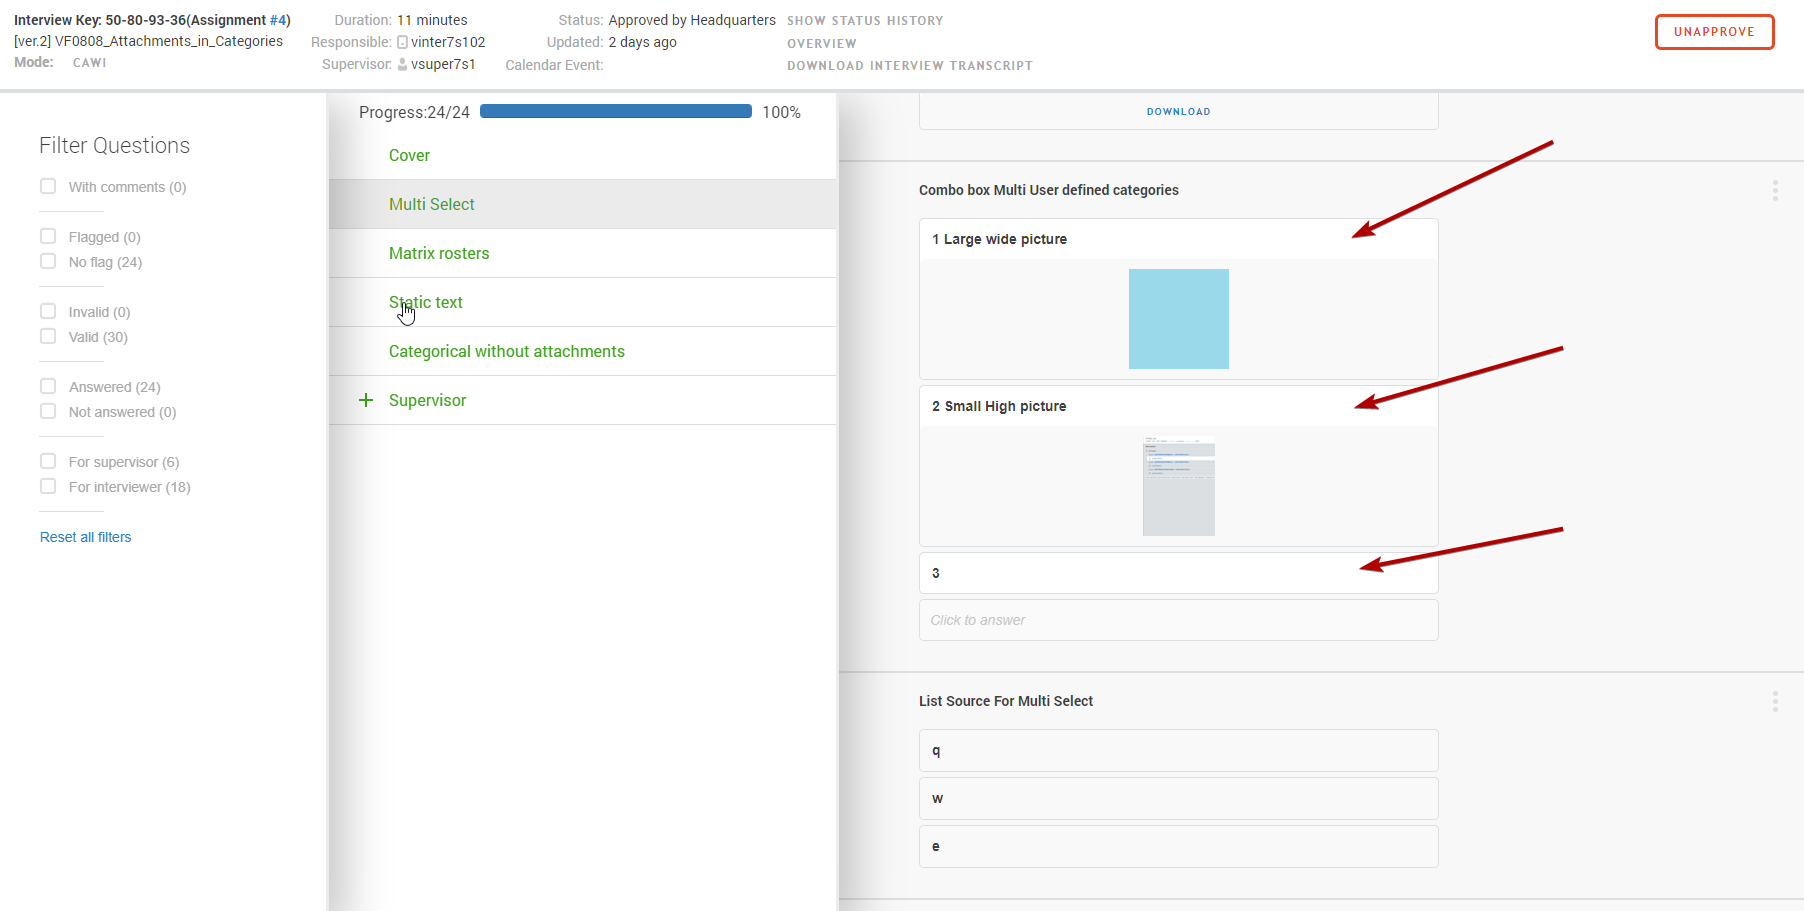This screenshot has height=911, width=1804.
Task: Expand the Supervisor section plus icon
Action: (366, 400)
